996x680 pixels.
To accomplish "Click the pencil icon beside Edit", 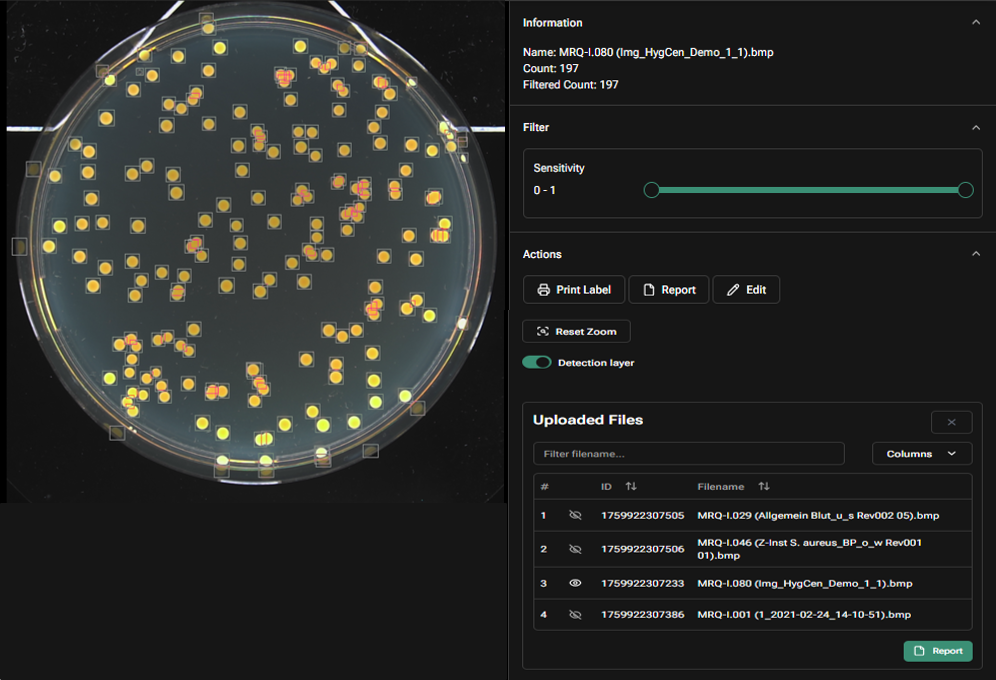I will 733,290.
